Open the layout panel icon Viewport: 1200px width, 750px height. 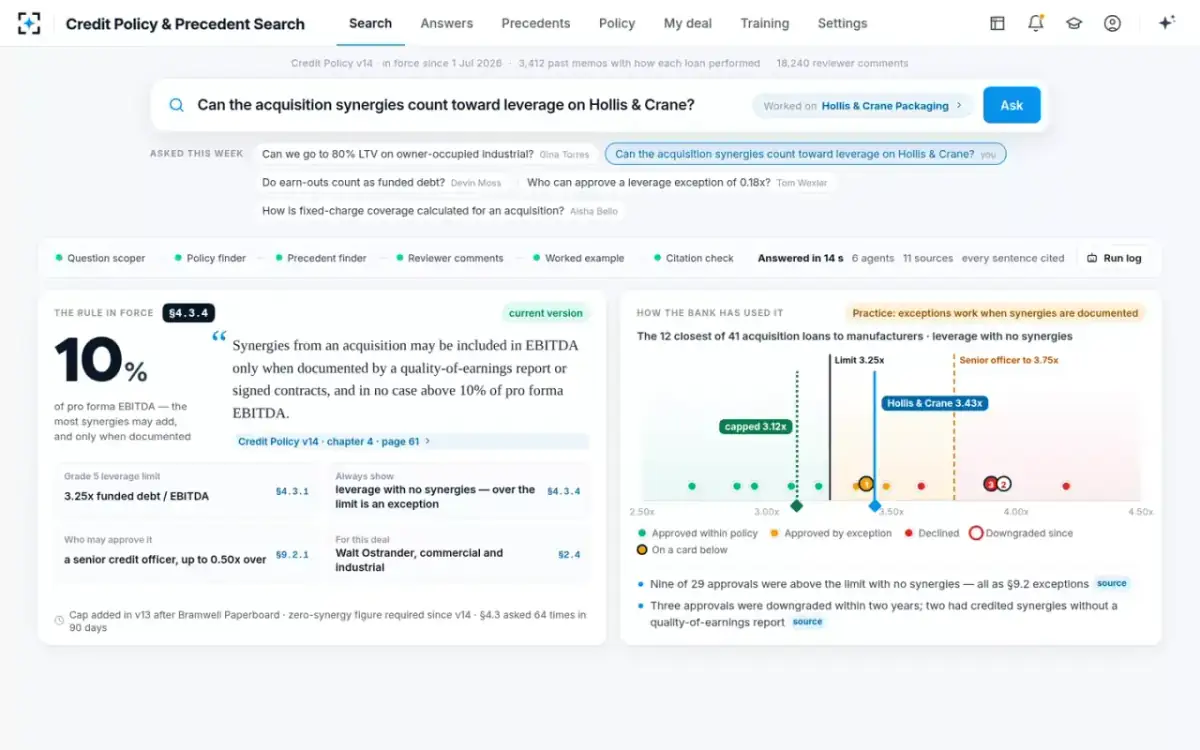[997, 23]
